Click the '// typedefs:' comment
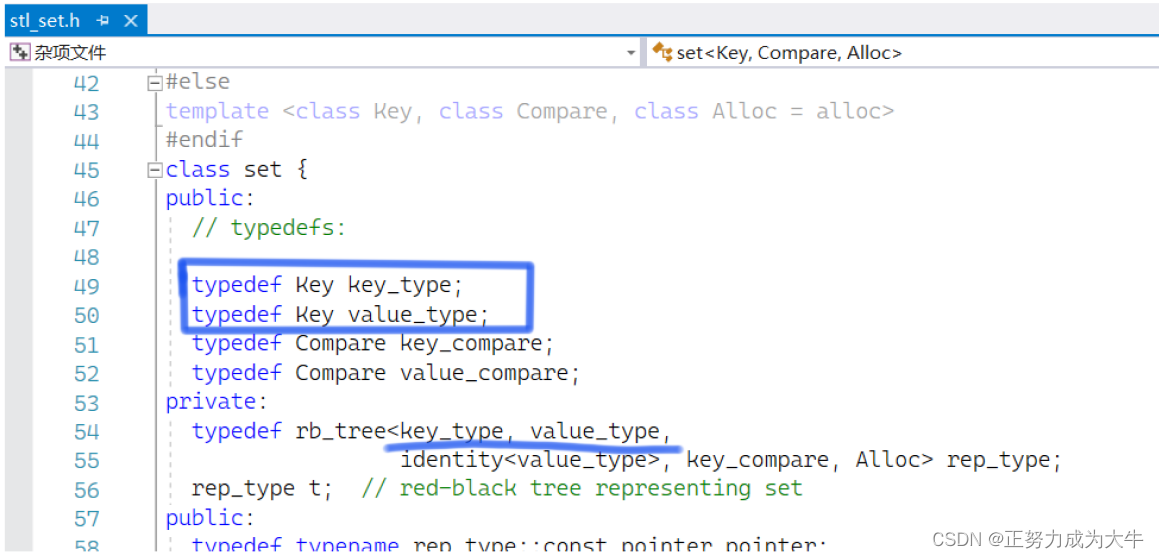 click(x=269, y=228)
